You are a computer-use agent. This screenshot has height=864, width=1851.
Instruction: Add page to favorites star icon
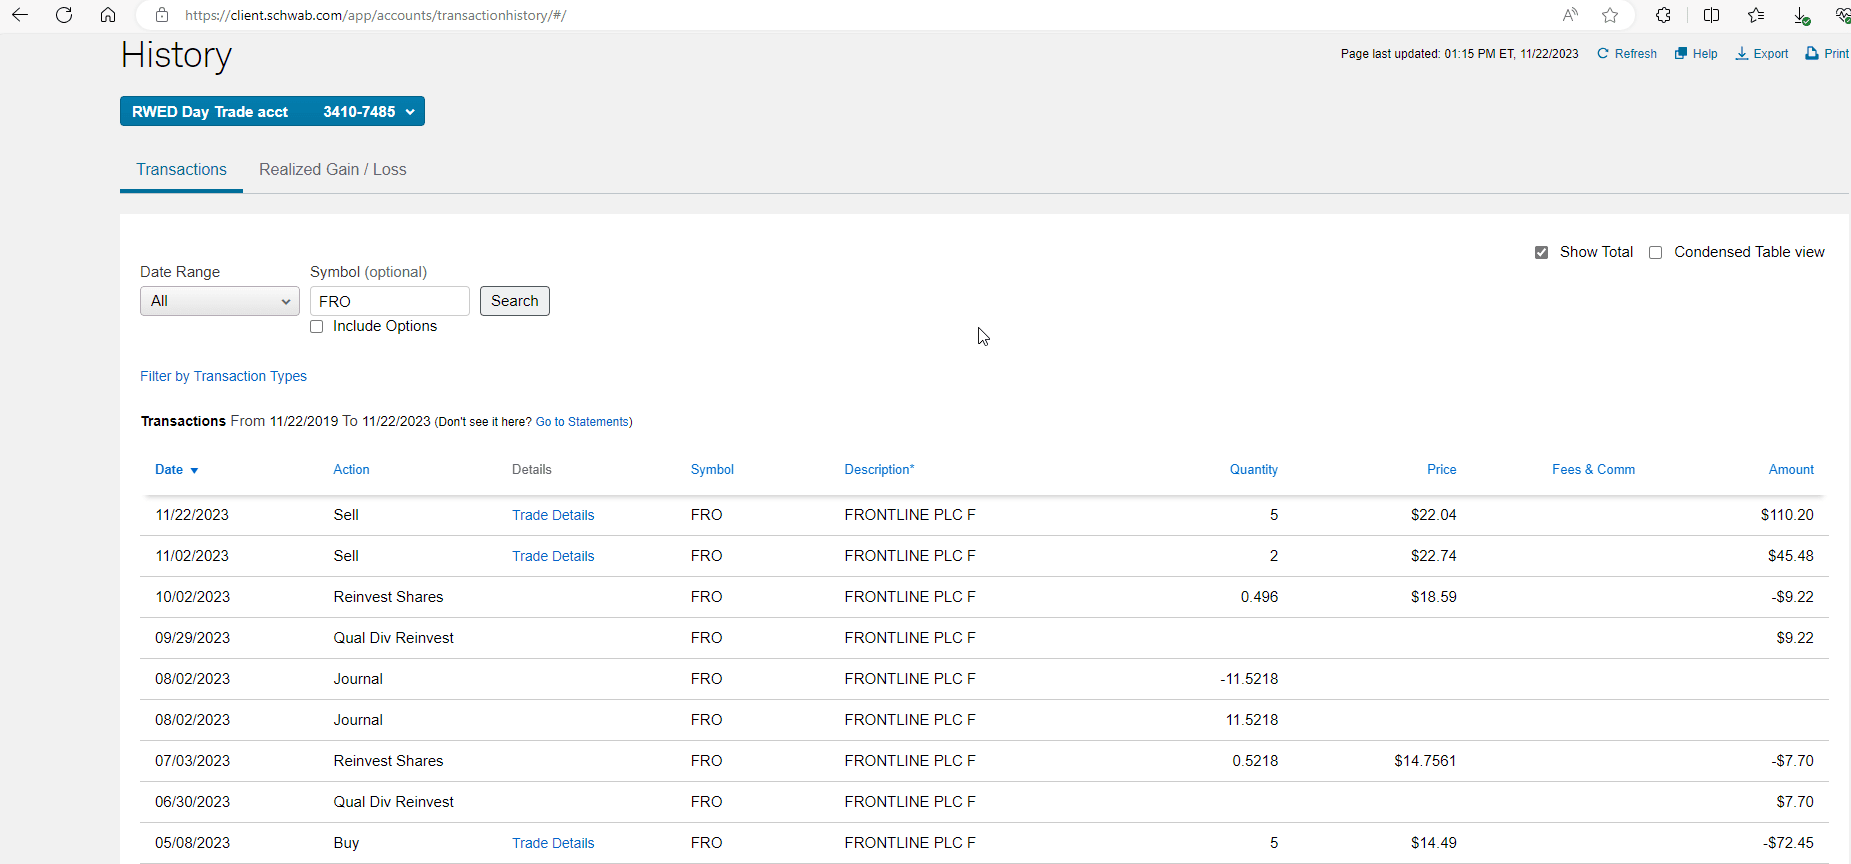coord(1610,15)
